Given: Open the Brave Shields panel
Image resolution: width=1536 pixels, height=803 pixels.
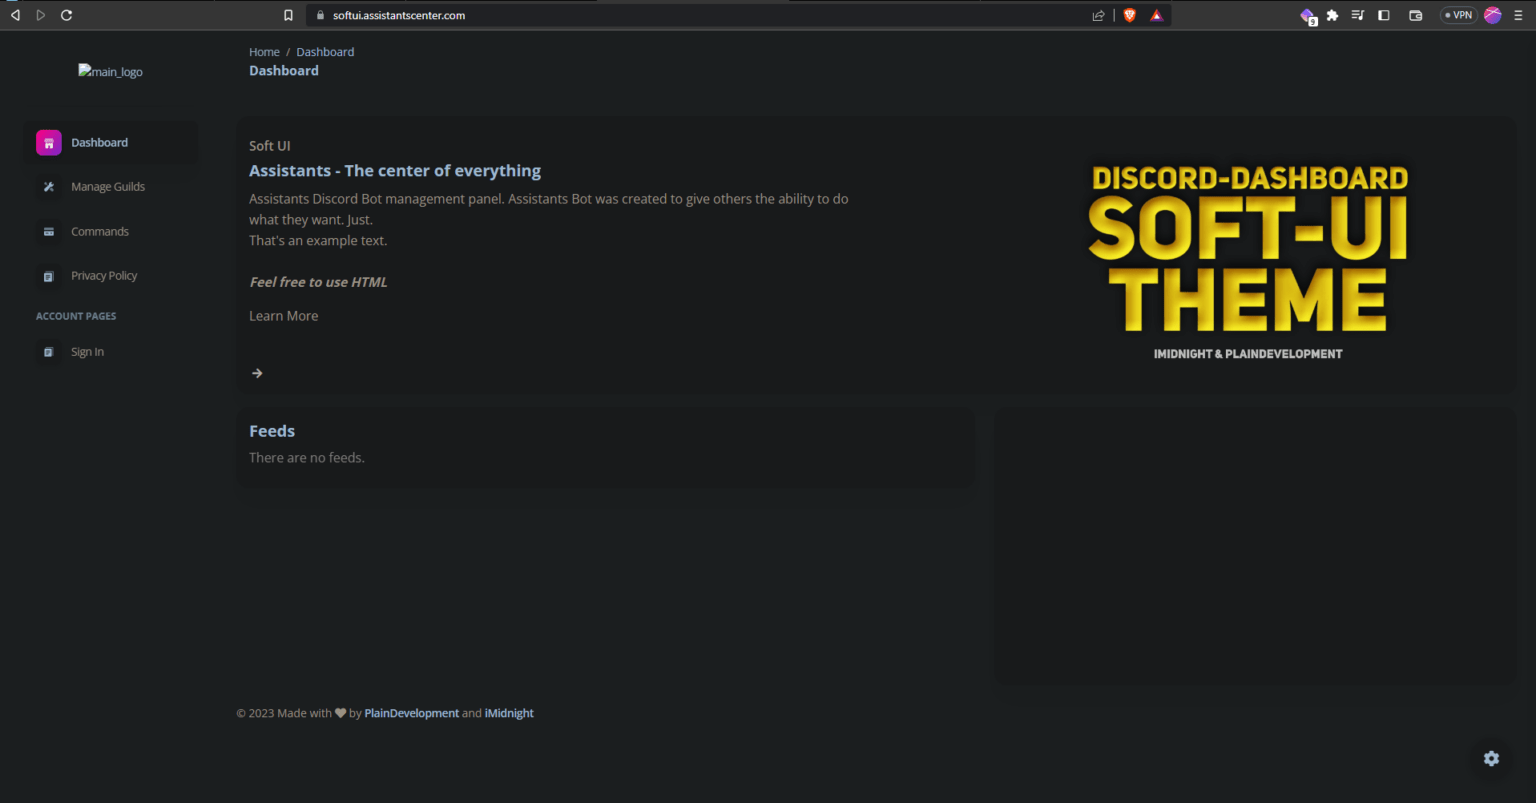Looking at the screenshot, I should click(1129, 14).
